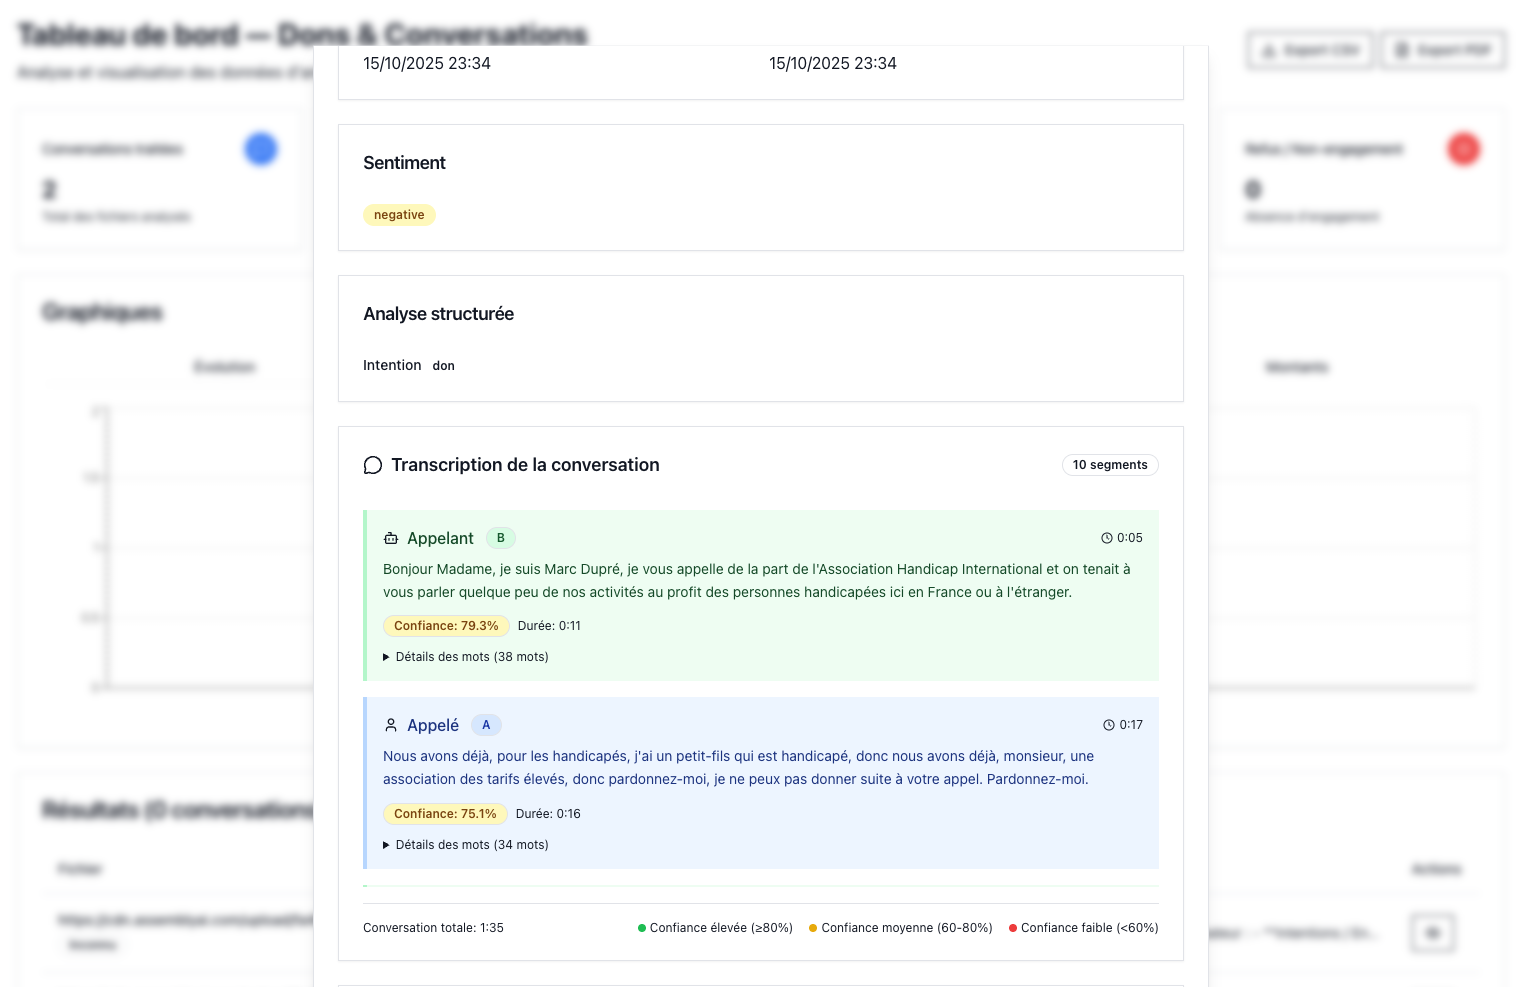Click the person icon next to Appelé
This screenshot has height=987, width=1522.
pyautogui.click(x=391, y=725)
